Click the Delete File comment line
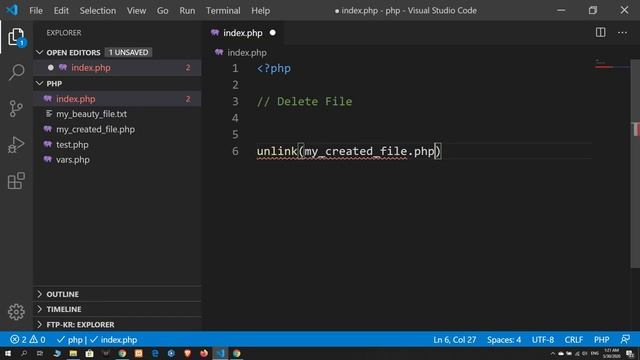The width and height of the screenshot is (640, 360). coord(304,102)
